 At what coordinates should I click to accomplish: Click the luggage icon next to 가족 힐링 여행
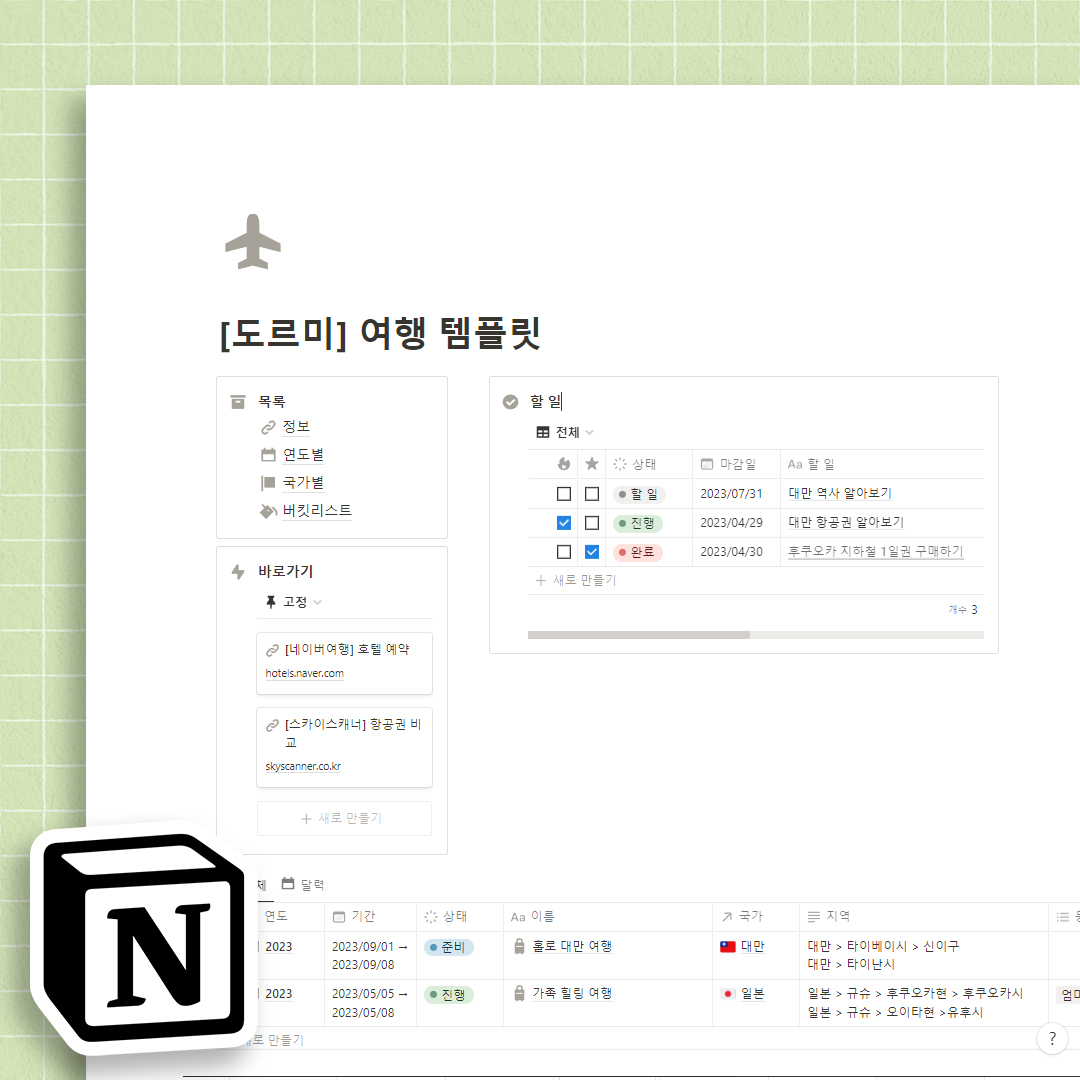click(520, 993)
